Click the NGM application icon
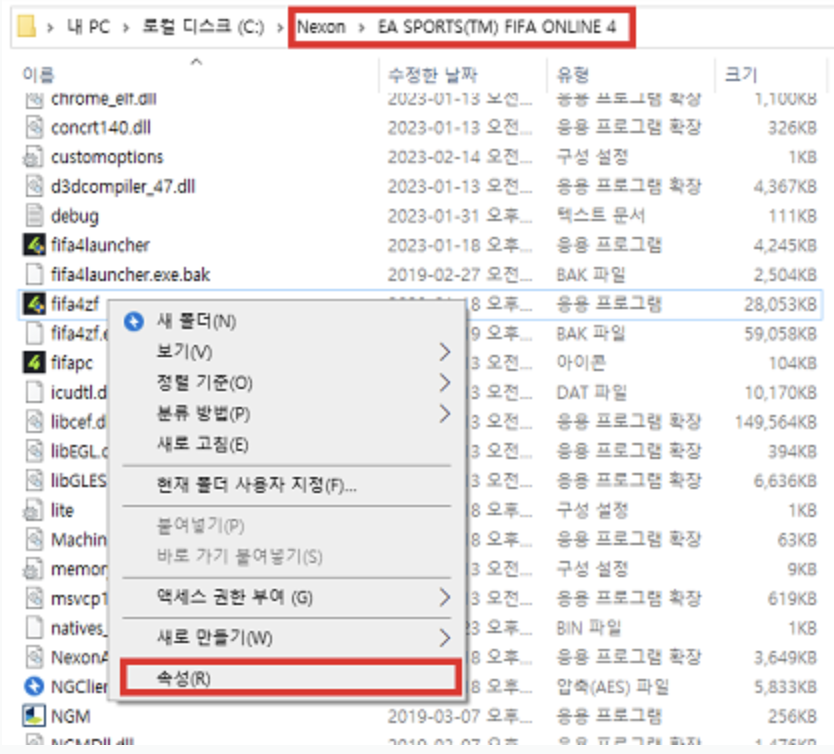This screenshot has height=754, width=834. [x=34, y=716]
